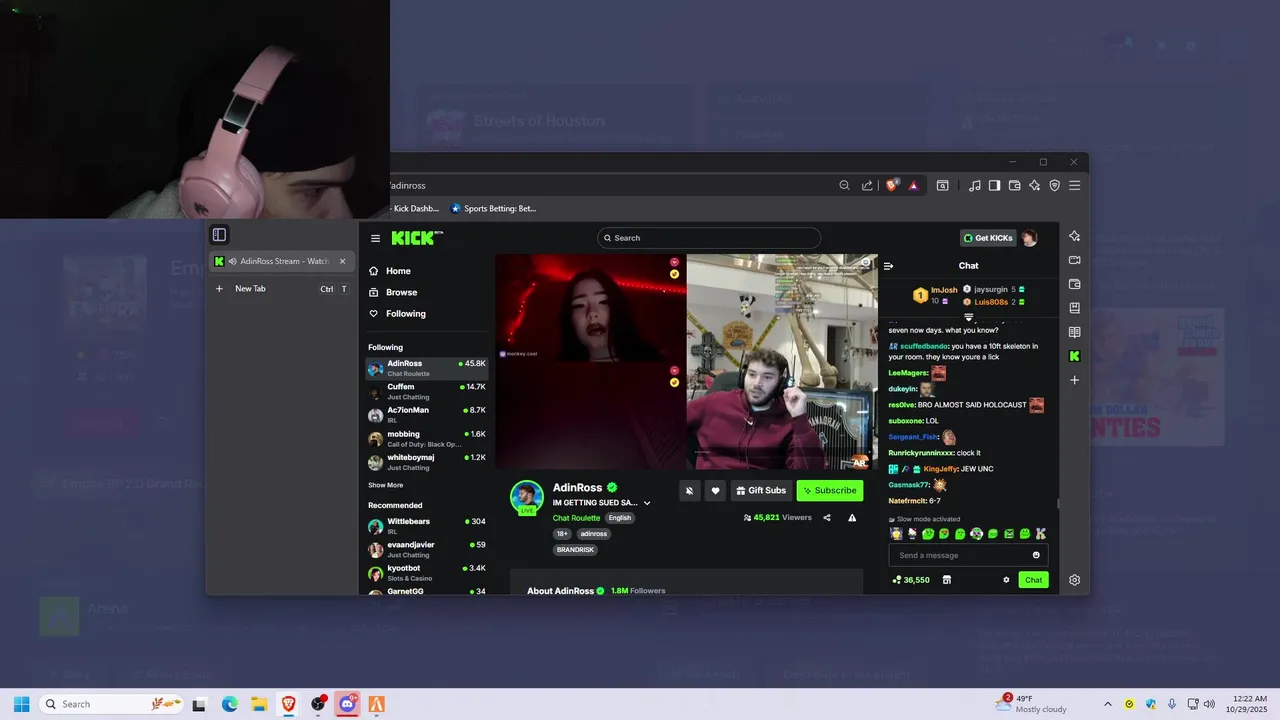This screenshot has height=720, width=1280.
Task: Open Brave Talk camera icon in sidebar
Action: [x=1074, y=260]
